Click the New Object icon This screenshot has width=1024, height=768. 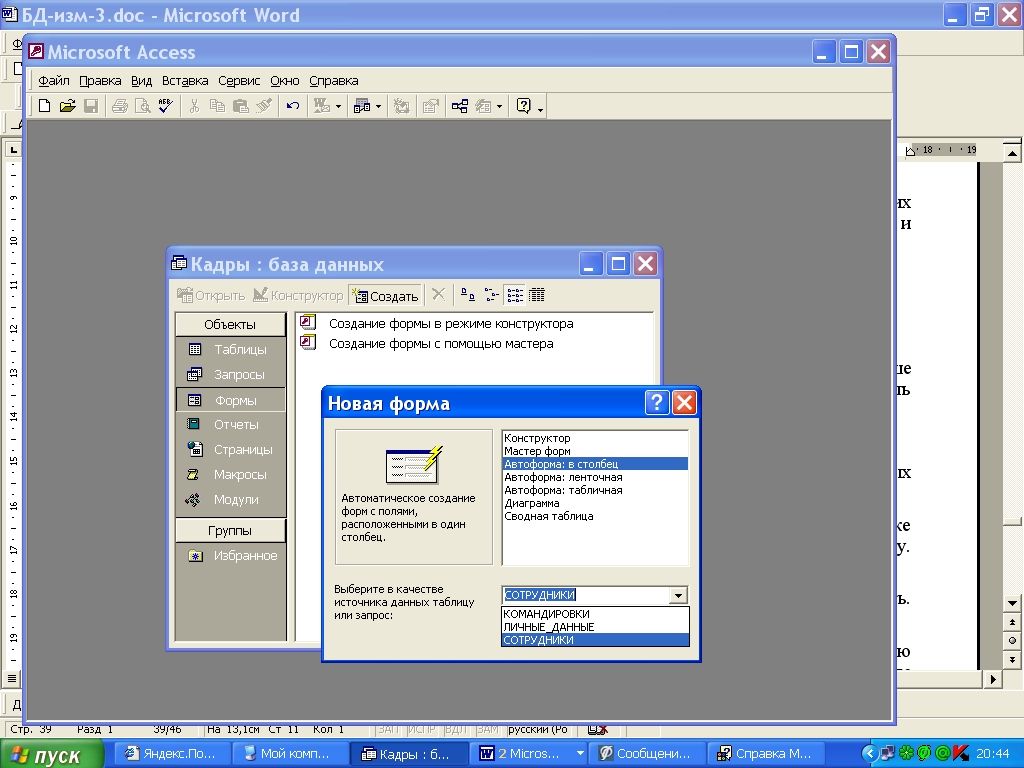[483, 106]
